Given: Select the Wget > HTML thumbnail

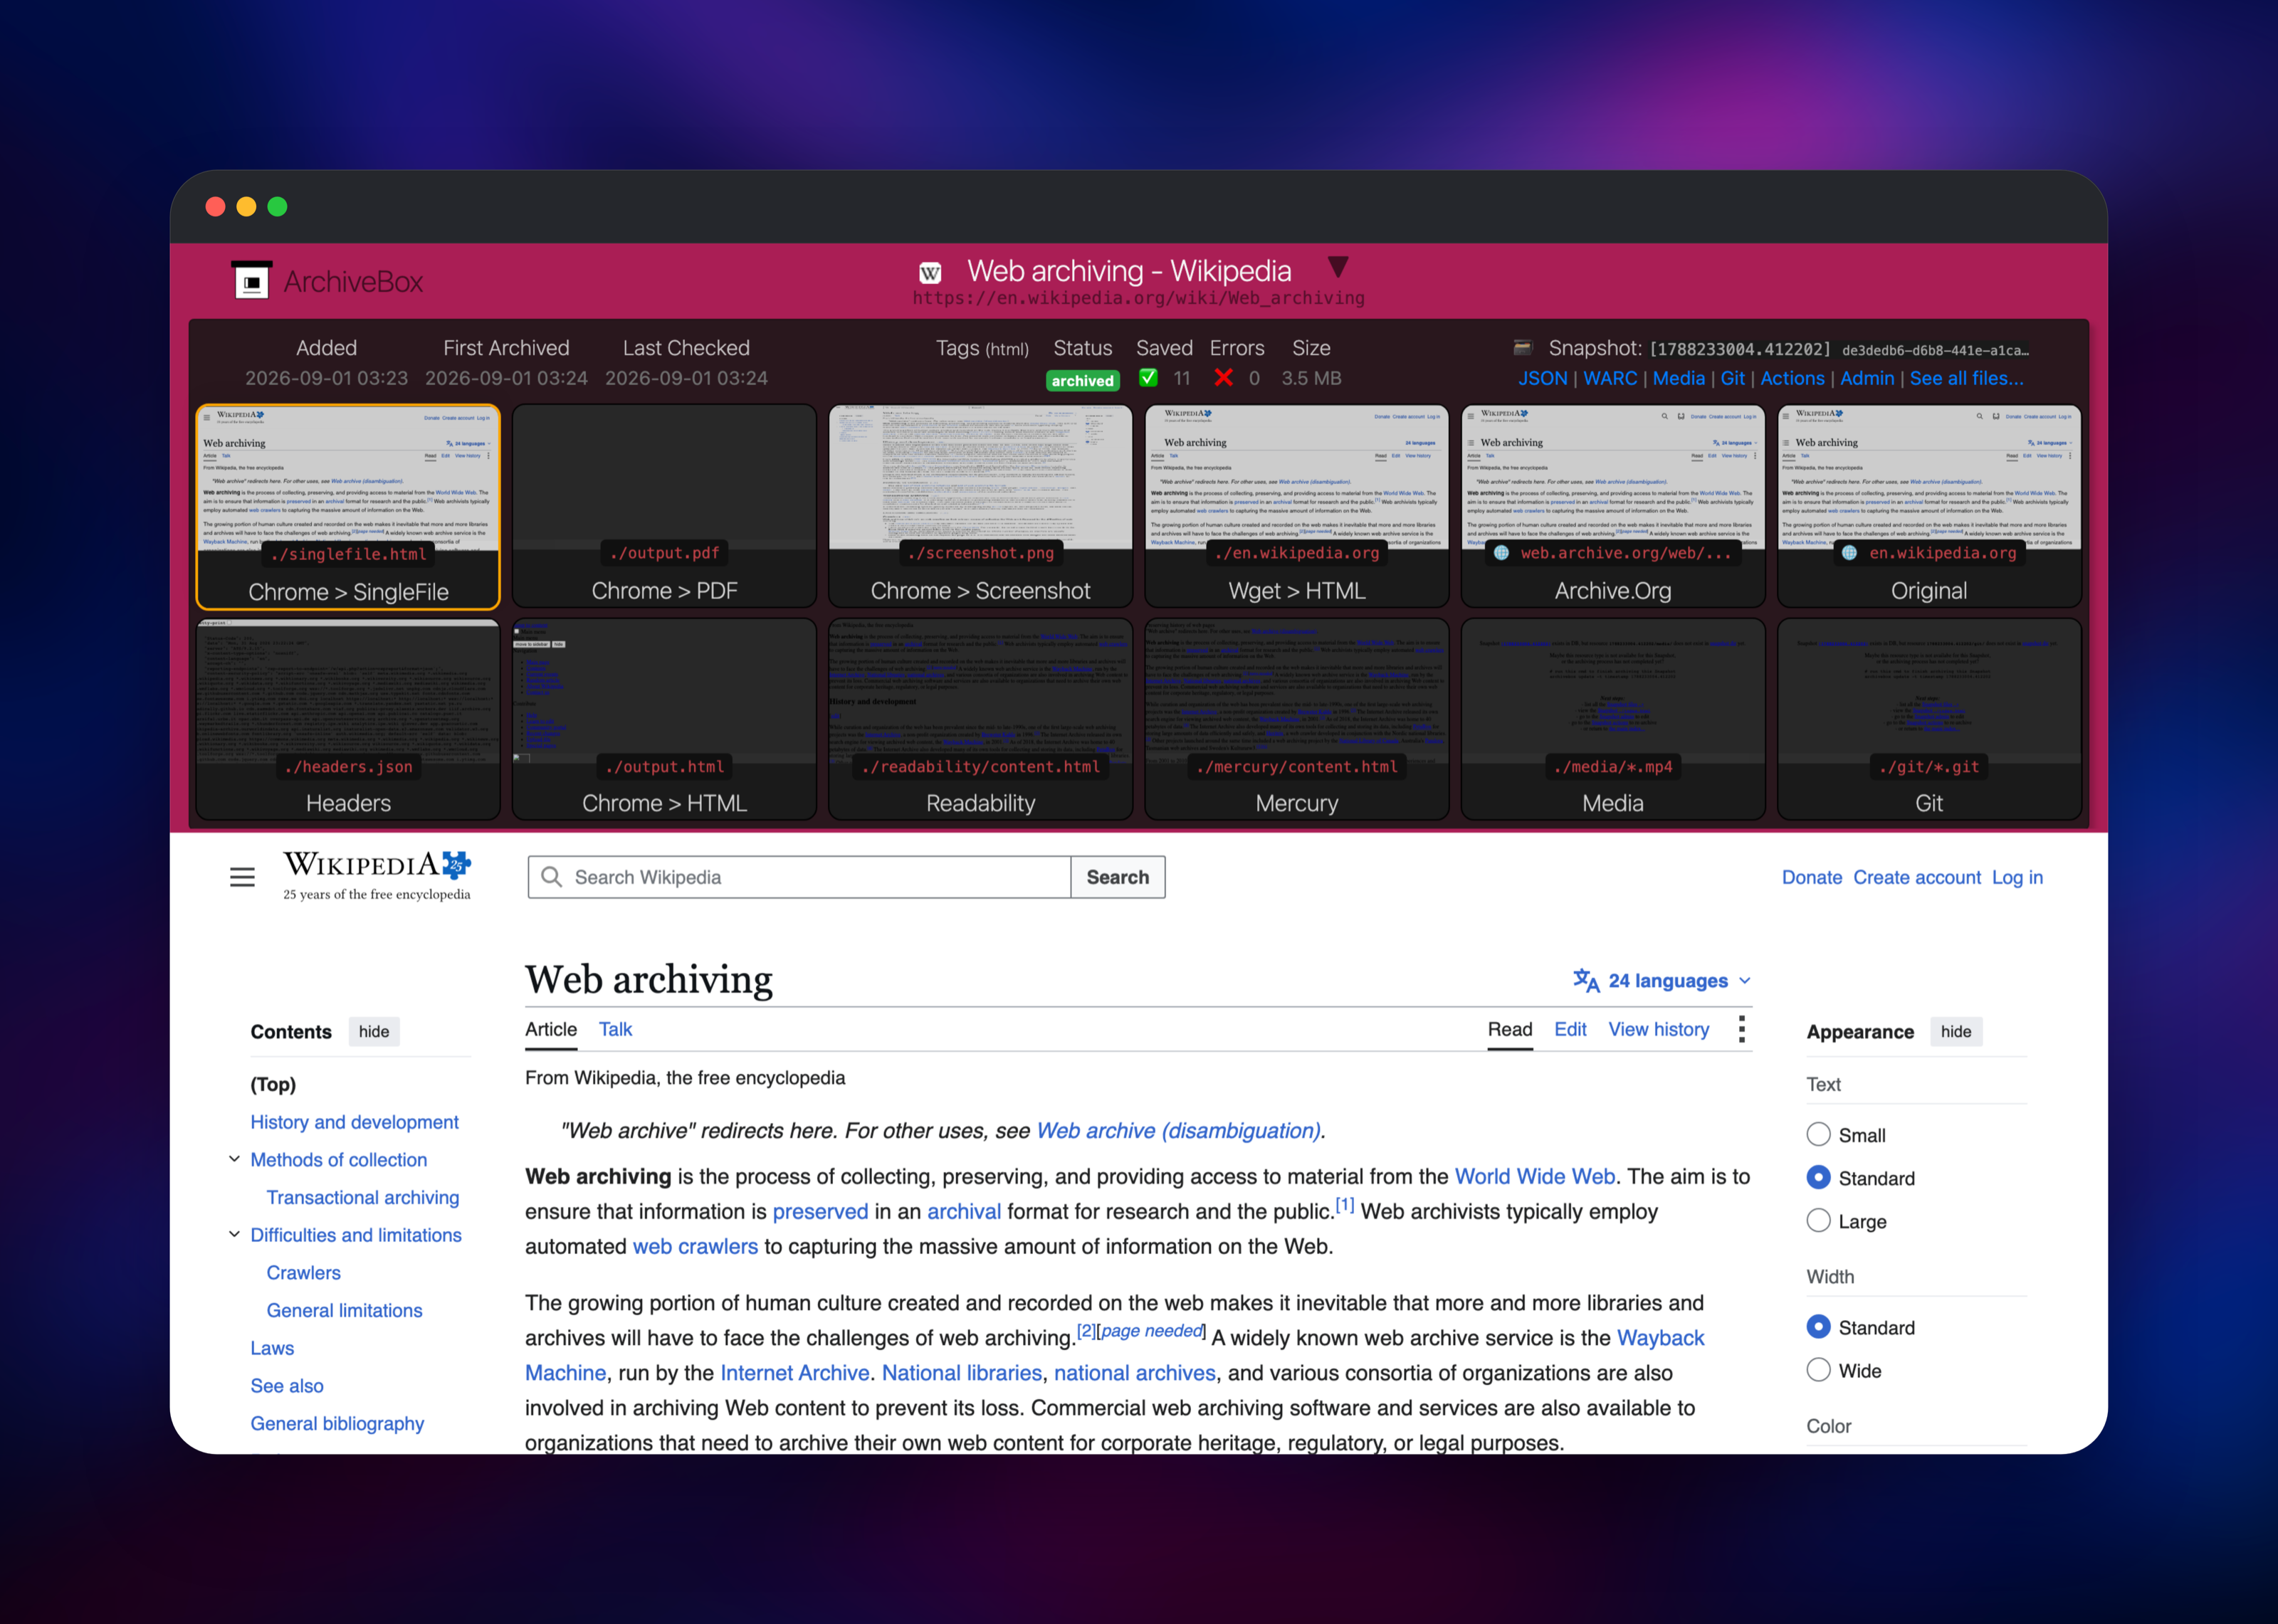Looking at the screenshot, I should click(1296, 507).
